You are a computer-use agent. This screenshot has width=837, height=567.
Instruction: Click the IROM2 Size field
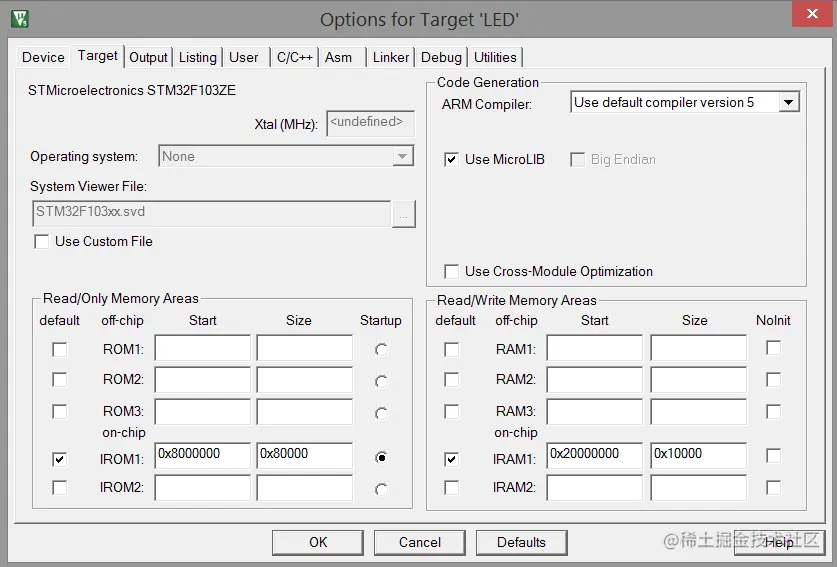pos(305,487)
